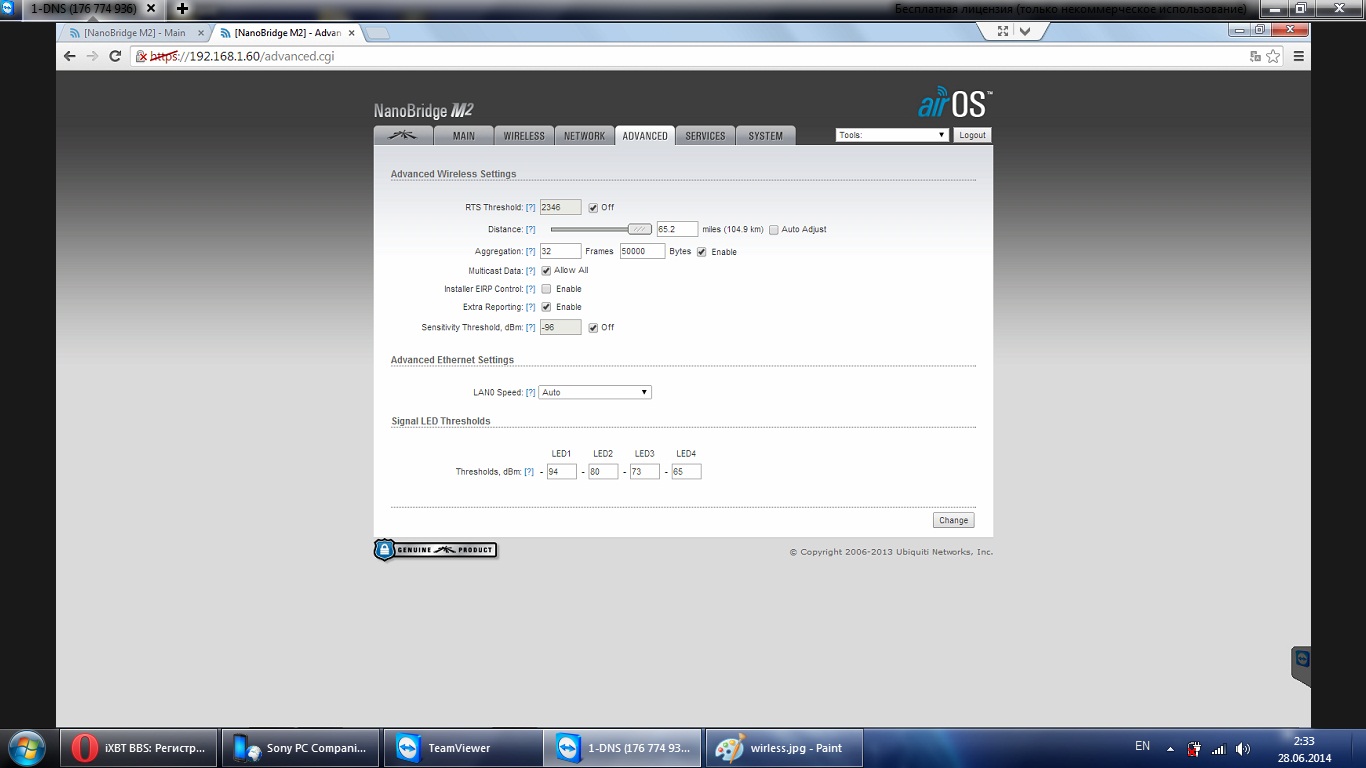Click the Distance slider handle
Screen dimensions: 1366x768
(x=640, y=229)
